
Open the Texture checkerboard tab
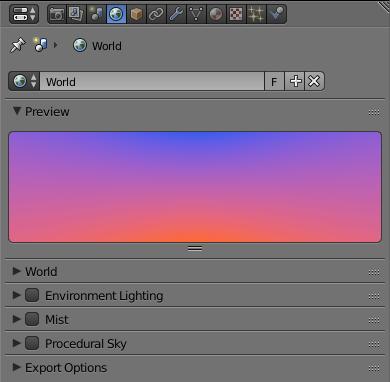pos(236,14)
